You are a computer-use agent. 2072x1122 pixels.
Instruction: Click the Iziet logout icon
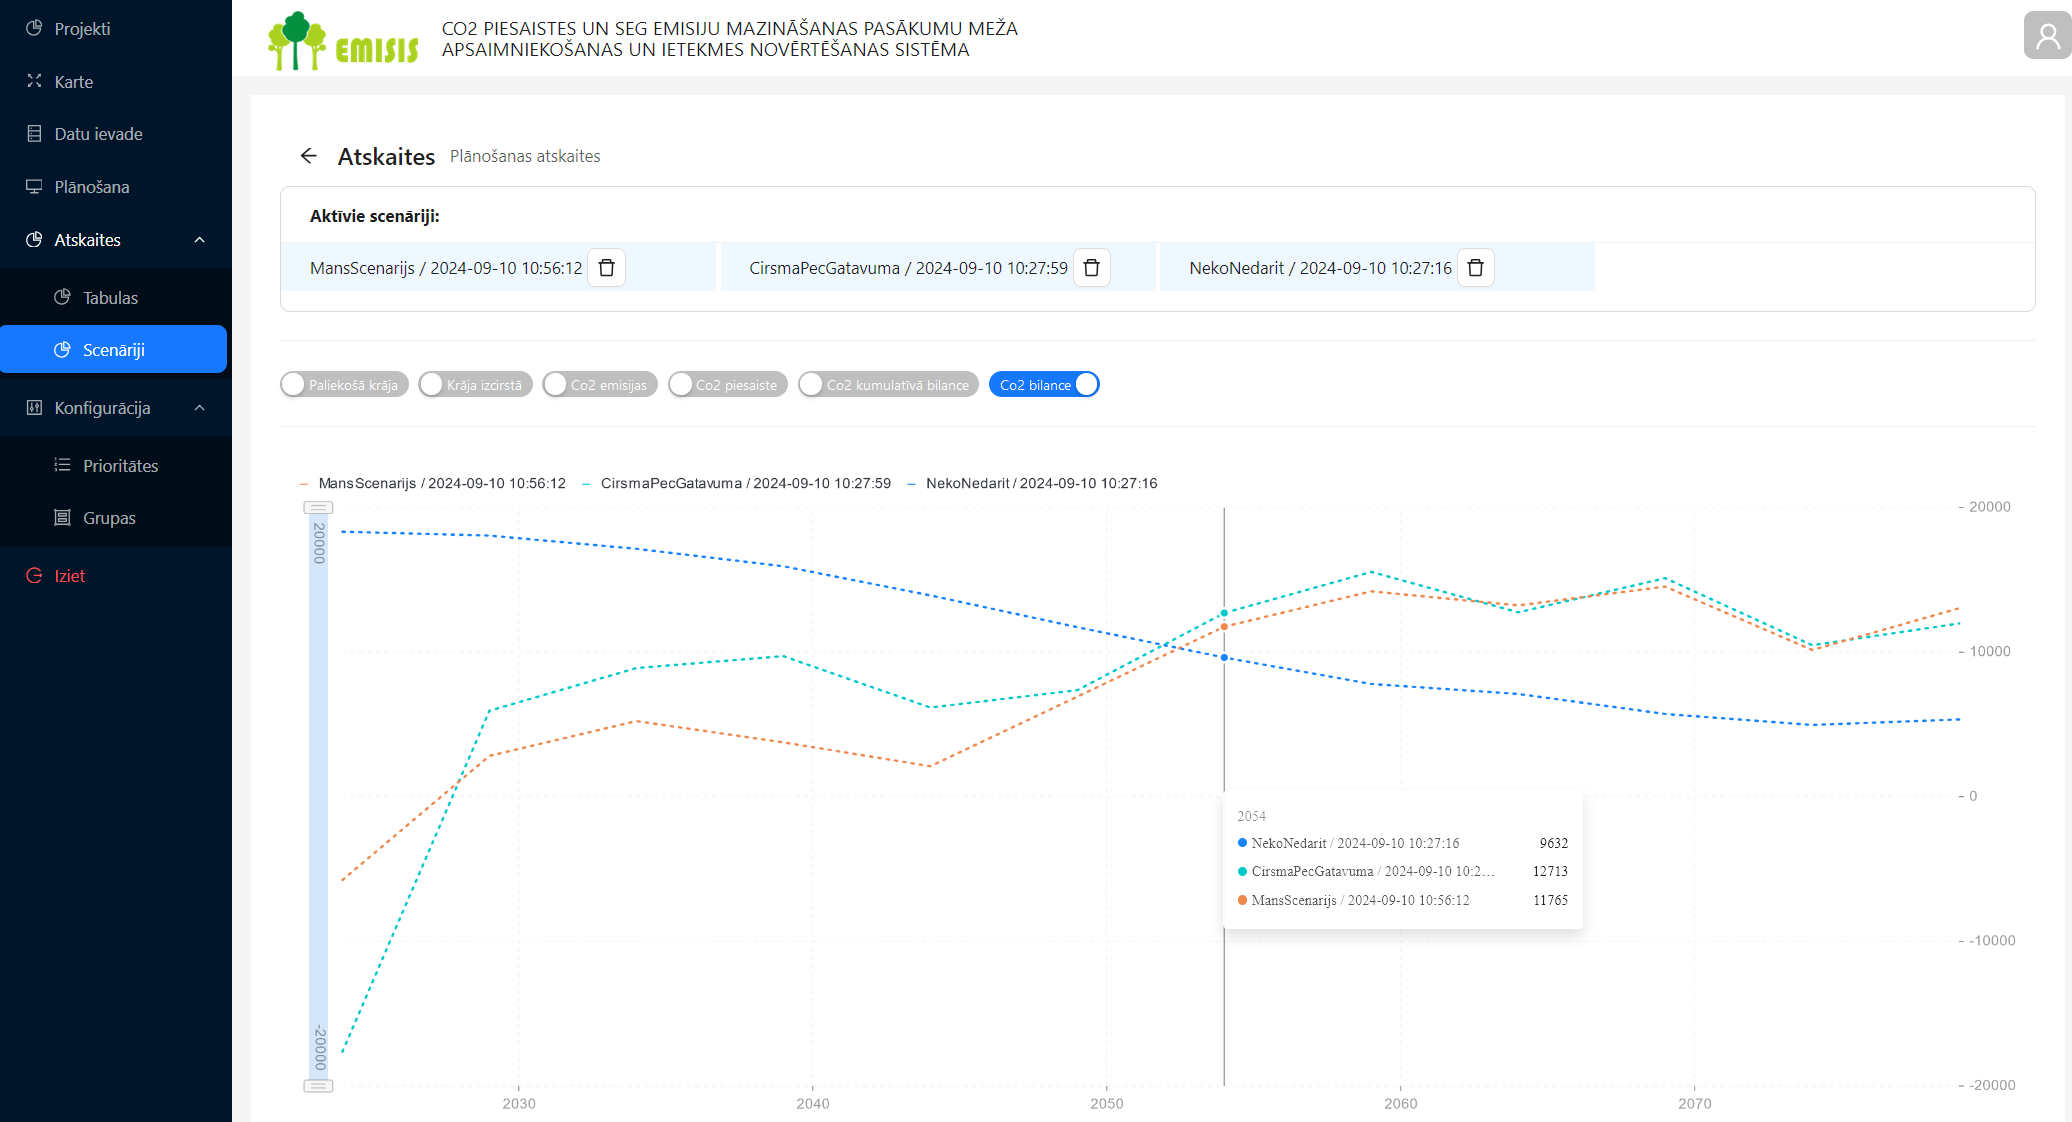point(34,575)
